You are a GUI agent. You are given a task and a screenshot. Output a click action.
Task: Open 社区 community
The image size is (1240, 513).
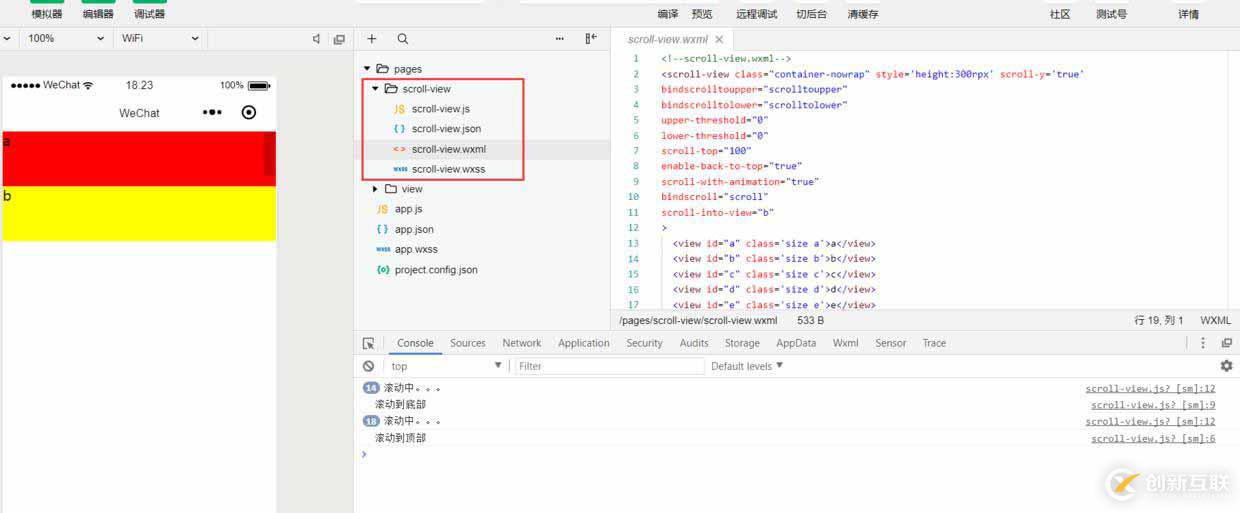[x=1060, y=14]
